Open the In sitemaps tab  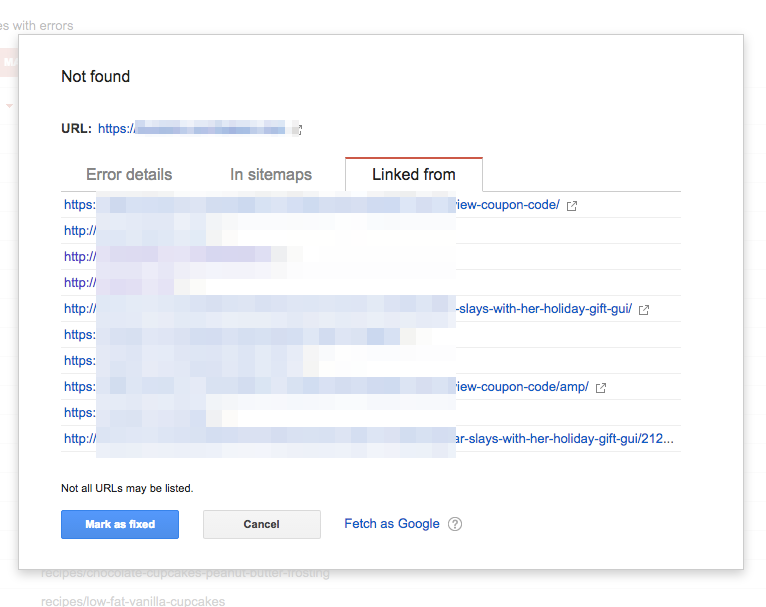(x=271, y=174)
